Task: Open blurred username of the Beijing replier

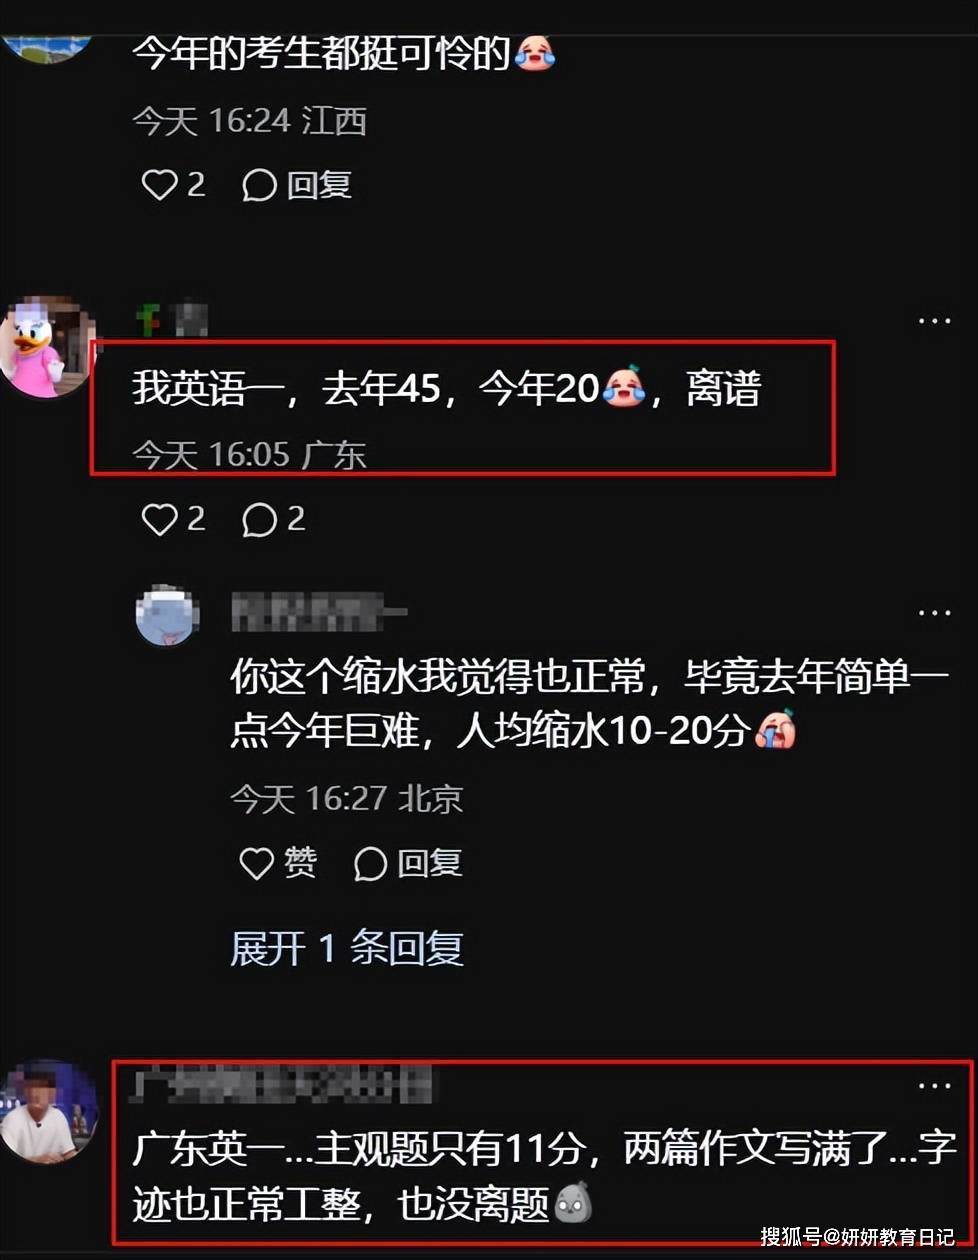Action: [x=319, y=612]
